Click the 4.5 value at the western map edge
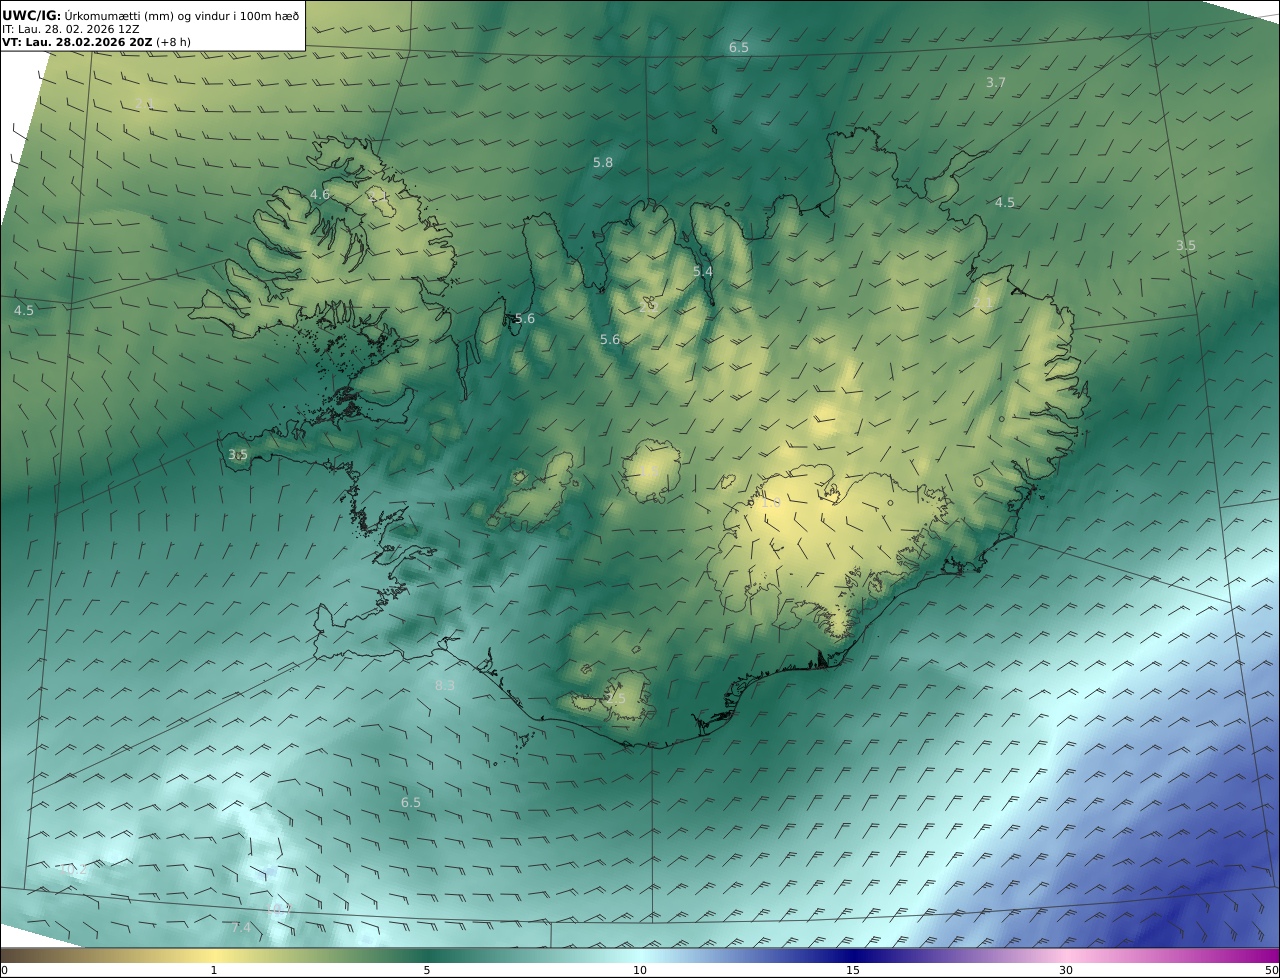Viewport: 1280px width, 978px height. (24, 310)
